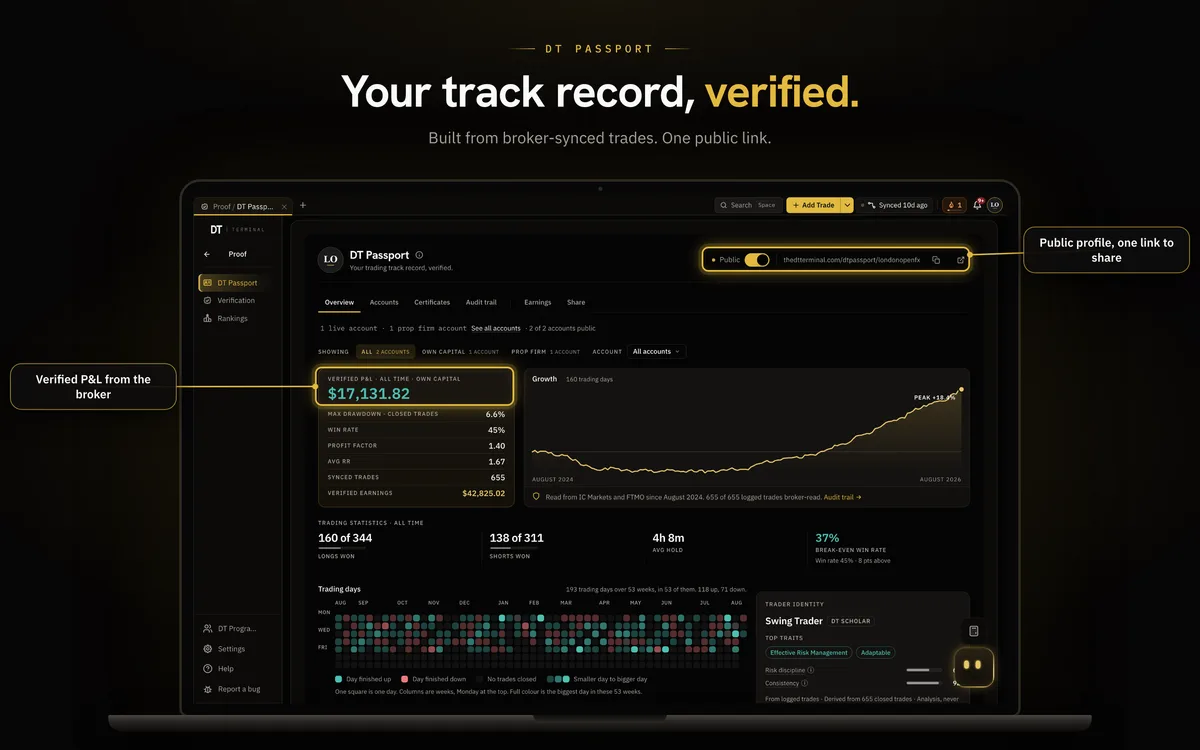Click the 37% break-even win rate
1200x750 pixels.
[827, 538]
